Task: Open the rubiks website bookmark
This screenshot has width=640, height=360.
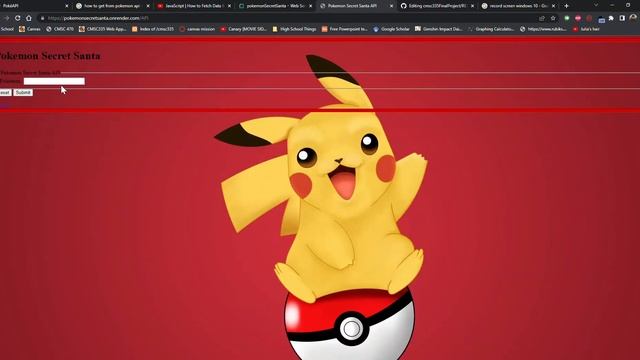Action: [543, 29]
